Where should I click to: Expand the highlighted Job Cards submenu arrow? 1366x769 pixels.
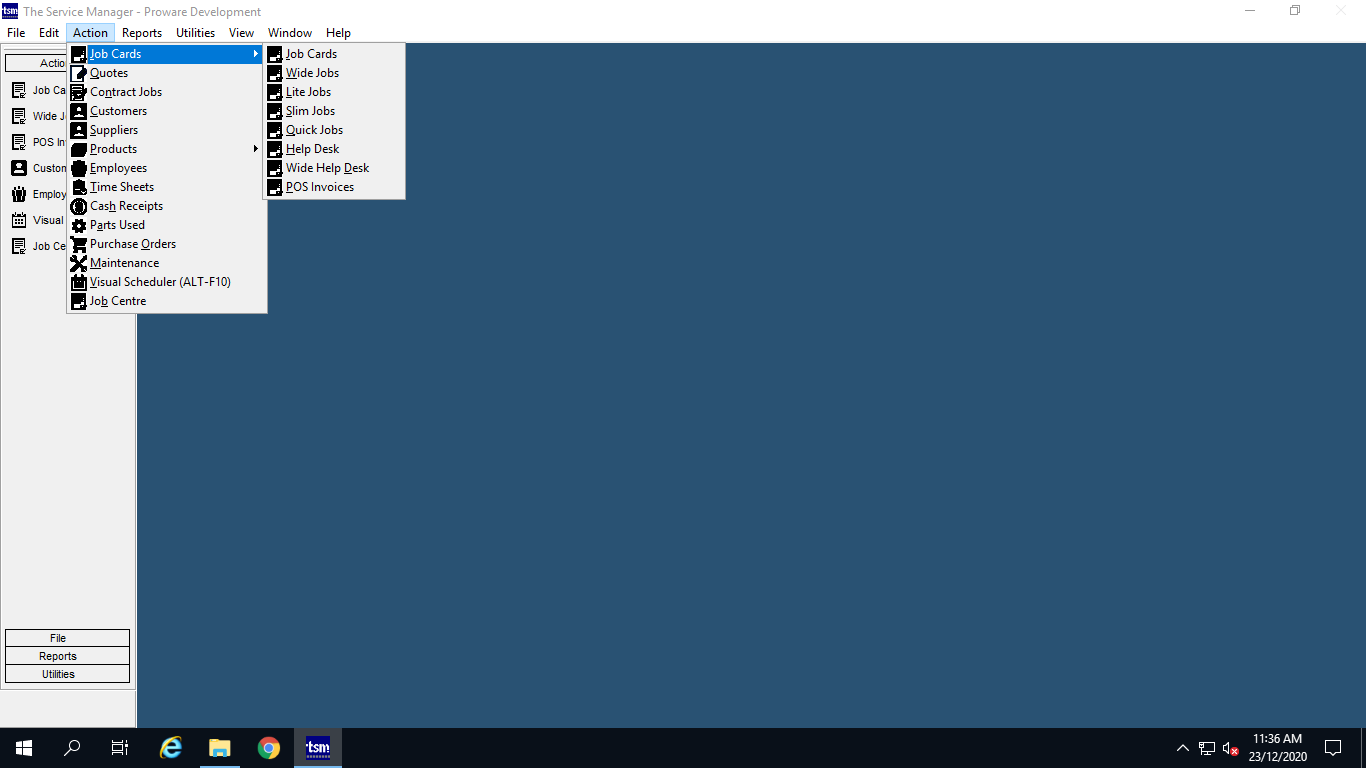point(256,54)
